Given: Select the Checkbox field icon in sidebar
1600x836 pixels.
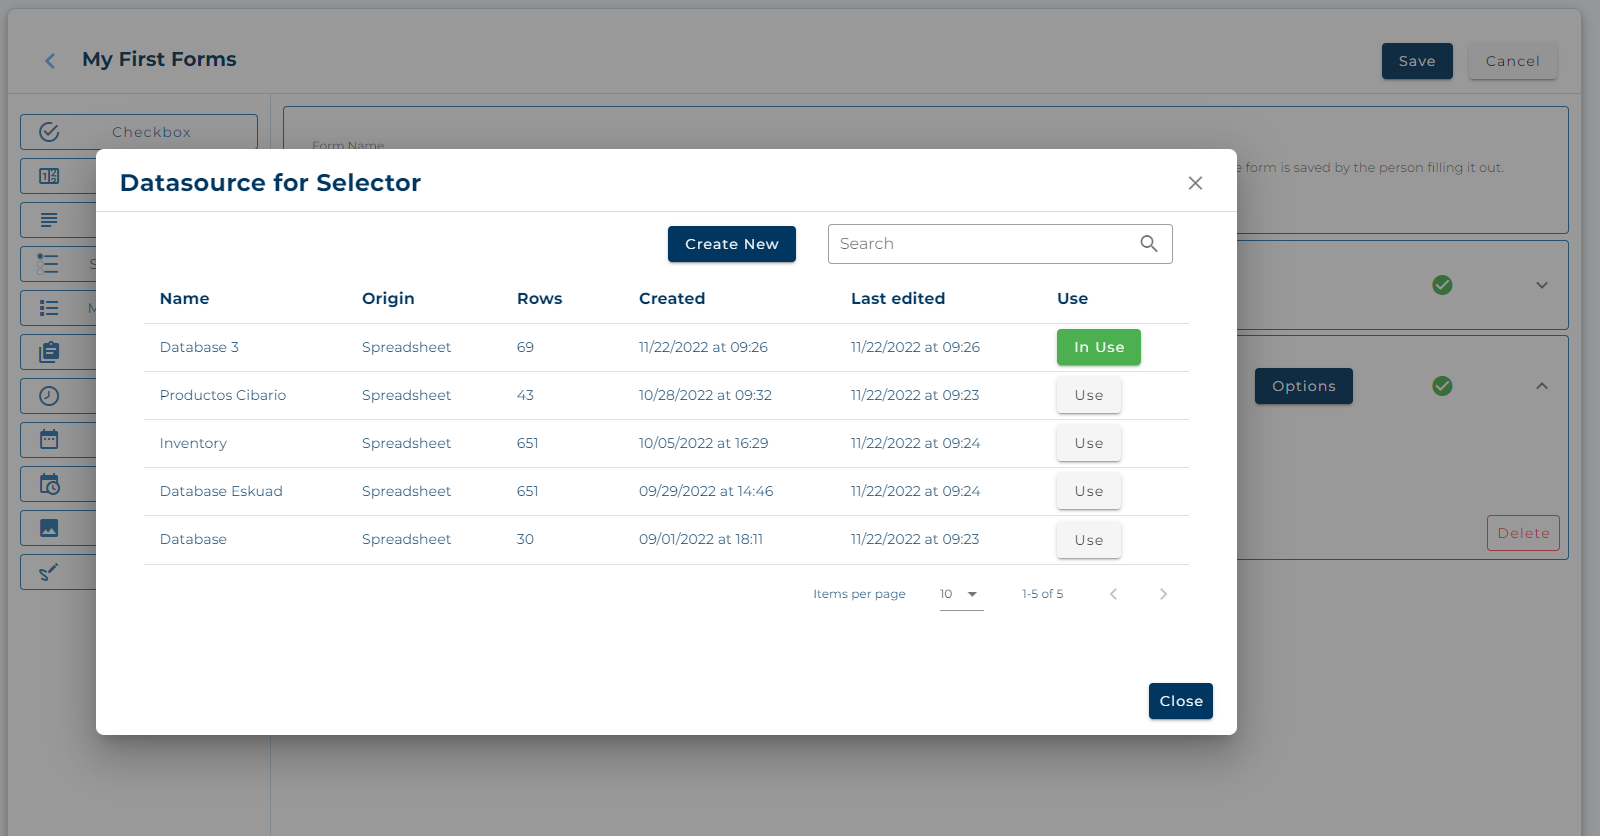Looking at the screenshot, I should [x=49, y=132].
